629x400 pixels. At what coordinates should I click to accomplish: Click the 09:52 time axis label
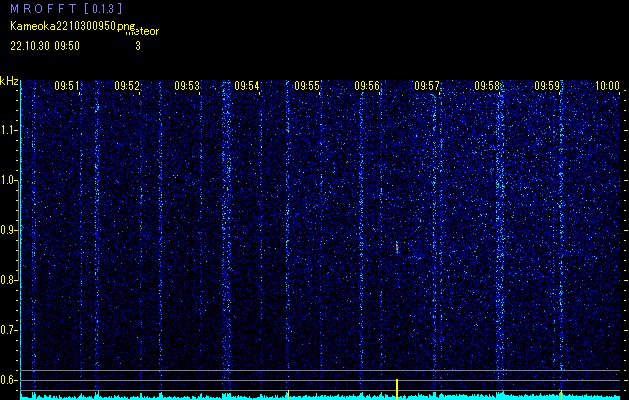127,85
